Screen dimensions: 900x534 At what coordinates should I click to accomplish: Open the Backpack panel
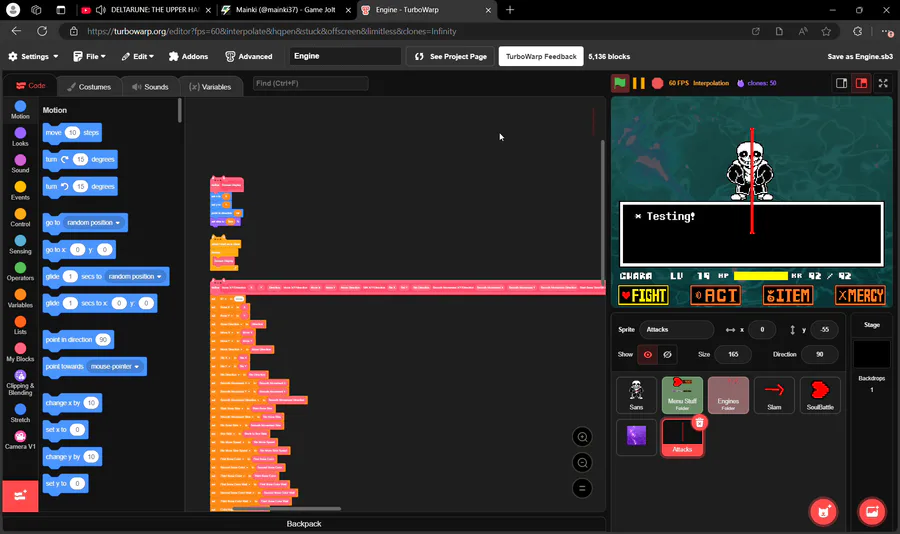[304, 524]
